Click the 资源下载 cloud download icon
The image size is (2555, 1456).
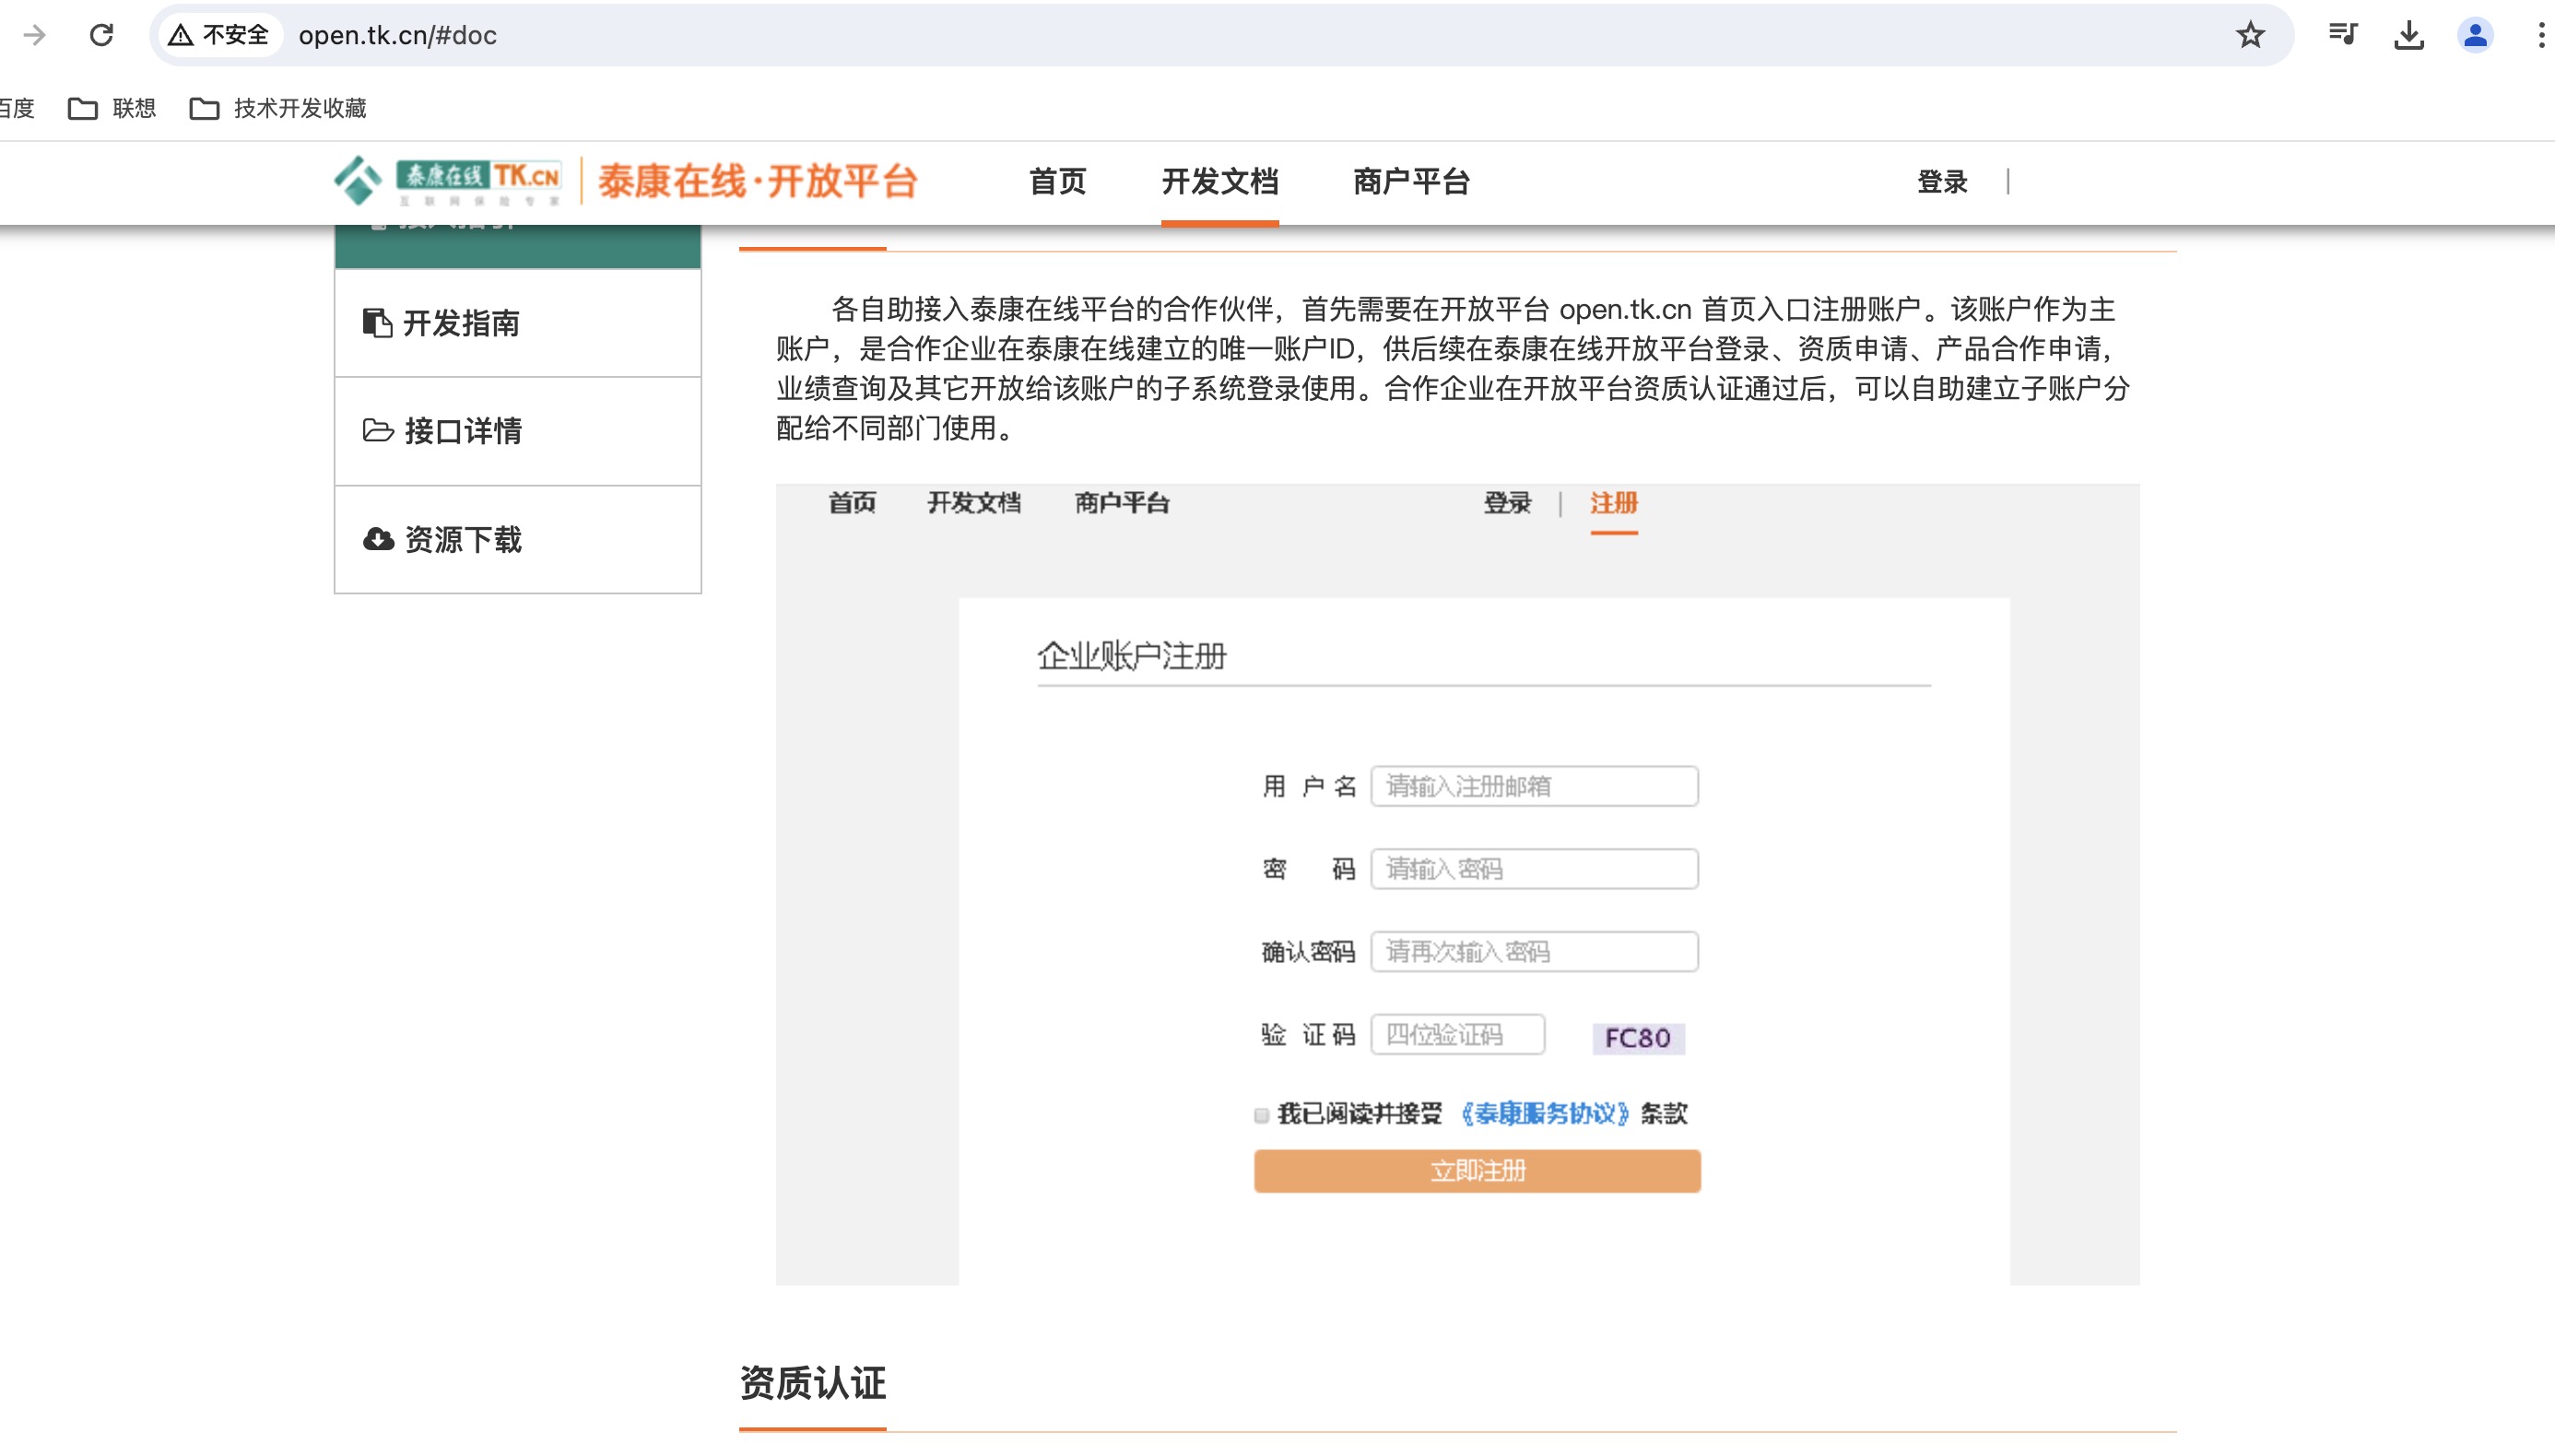pos(378,539)
